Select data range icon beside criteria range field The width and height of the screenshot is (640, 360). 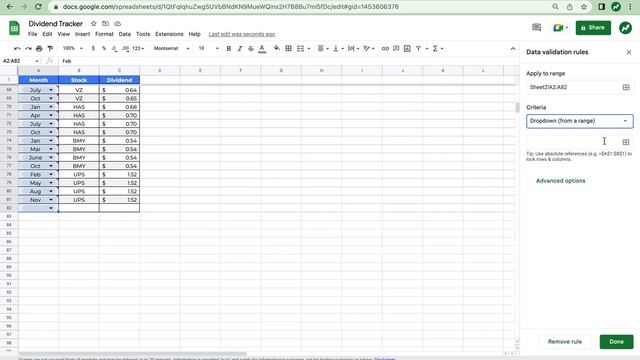pos(626,142)
